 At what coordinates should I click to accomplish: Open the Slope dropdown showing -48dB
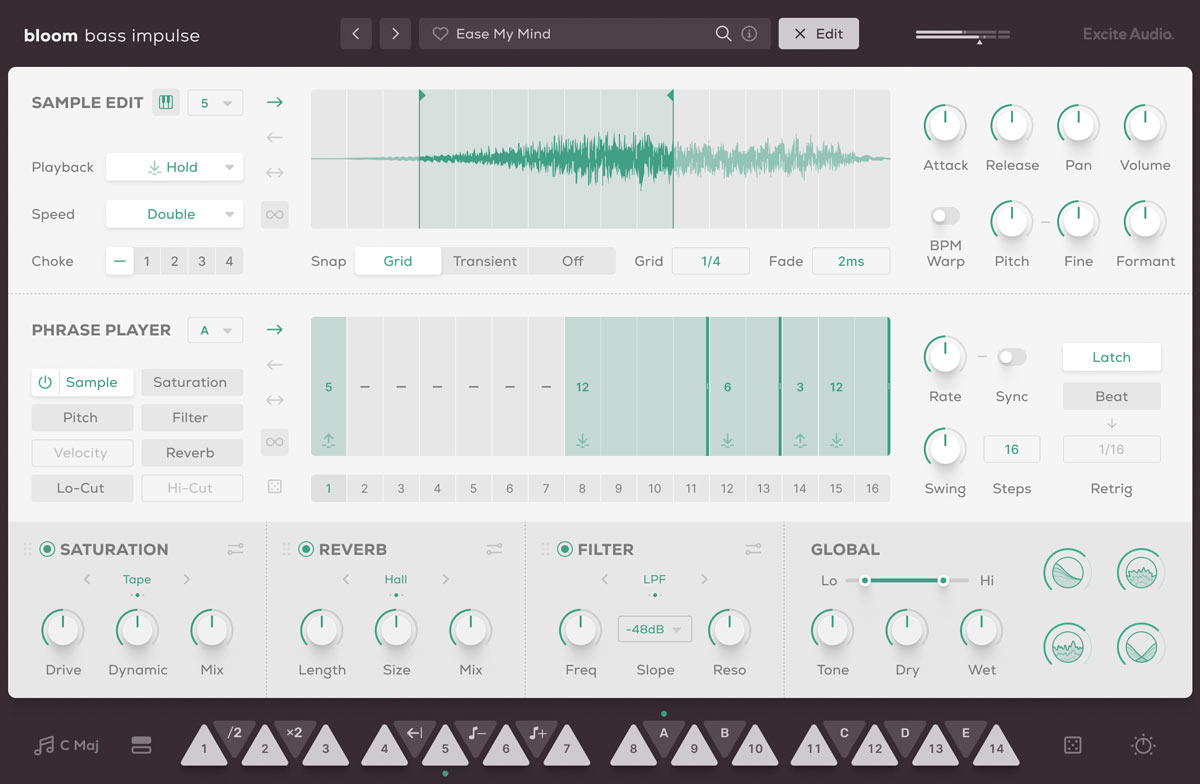tap(655, 628)
